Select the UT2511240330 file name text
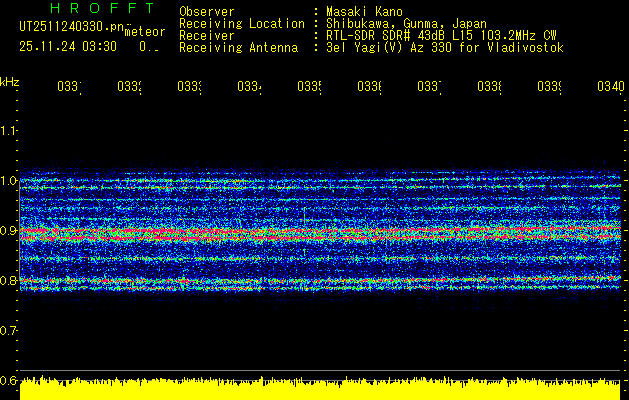629x400 pixels. [71, 26]
